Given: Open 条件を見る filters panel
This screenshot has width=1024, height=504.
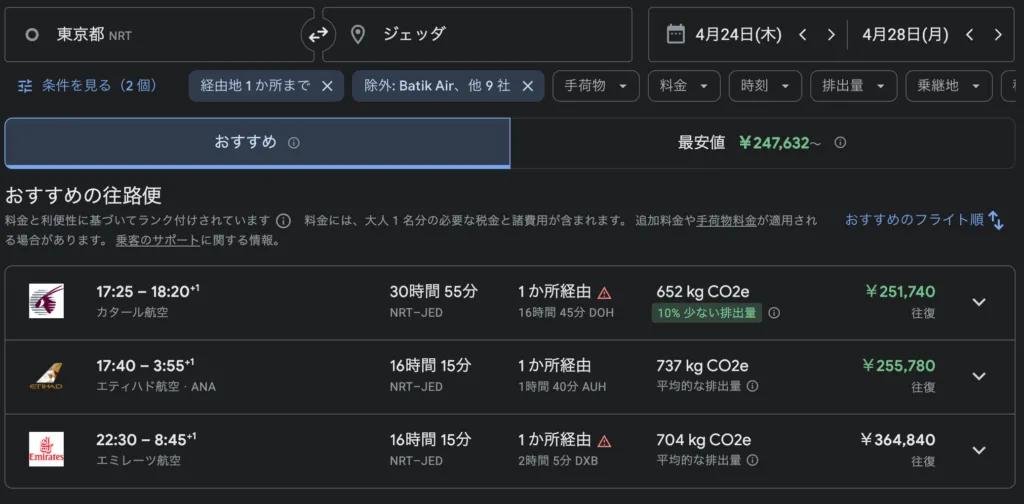Looking at the screenshot, I should tap(88, 86).
